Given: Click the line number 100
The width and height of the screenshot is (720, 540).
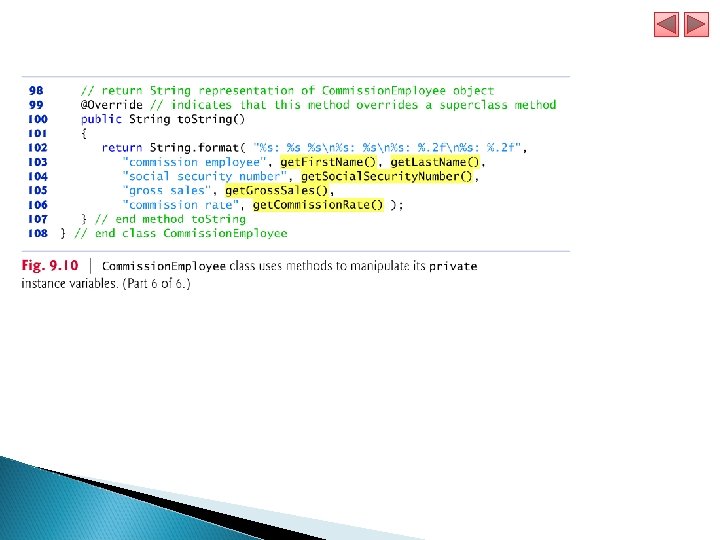Looking at the screenshot, I should 38,119.
